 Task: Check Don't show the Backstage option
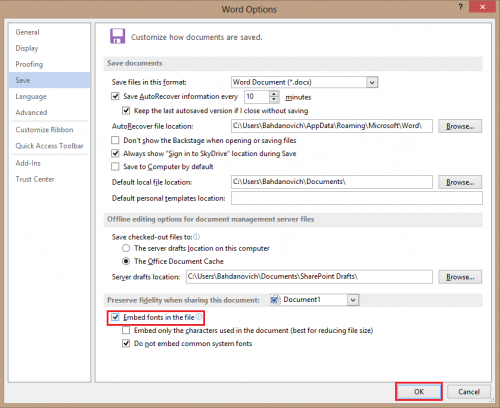(x=115, y=140)
